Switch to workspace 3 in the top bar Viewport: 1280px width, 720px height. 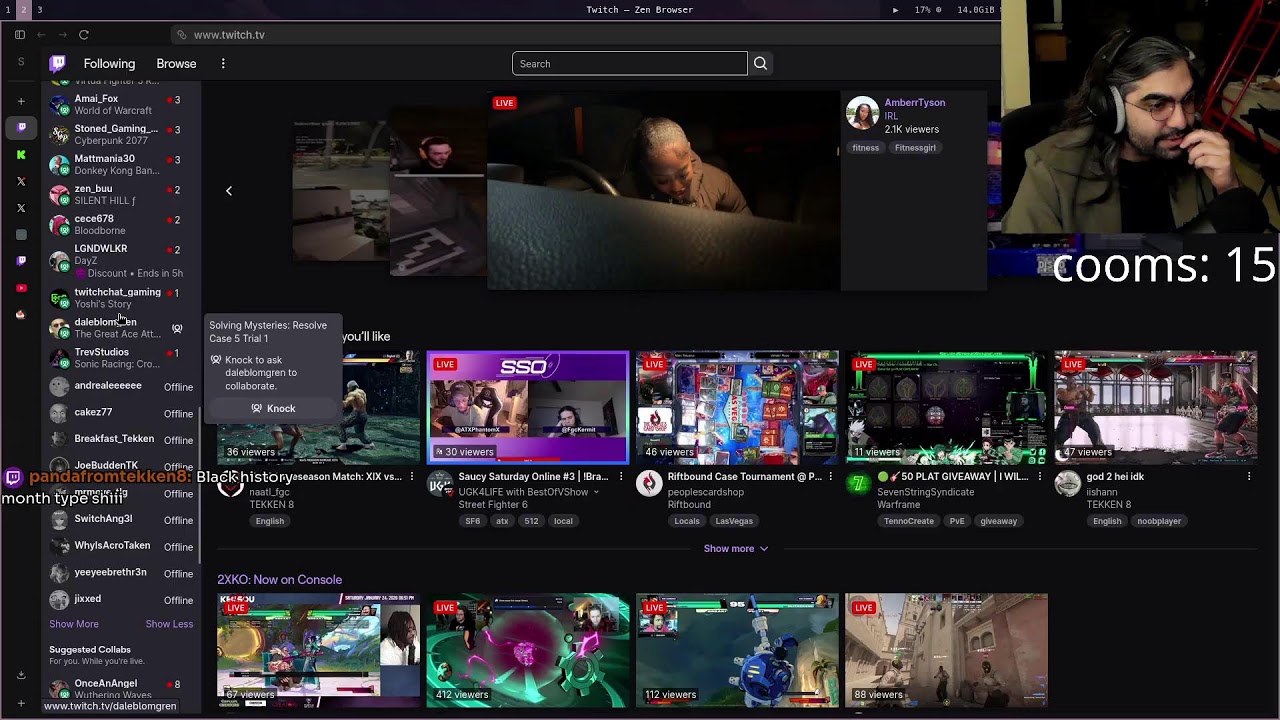coord(40,10)
